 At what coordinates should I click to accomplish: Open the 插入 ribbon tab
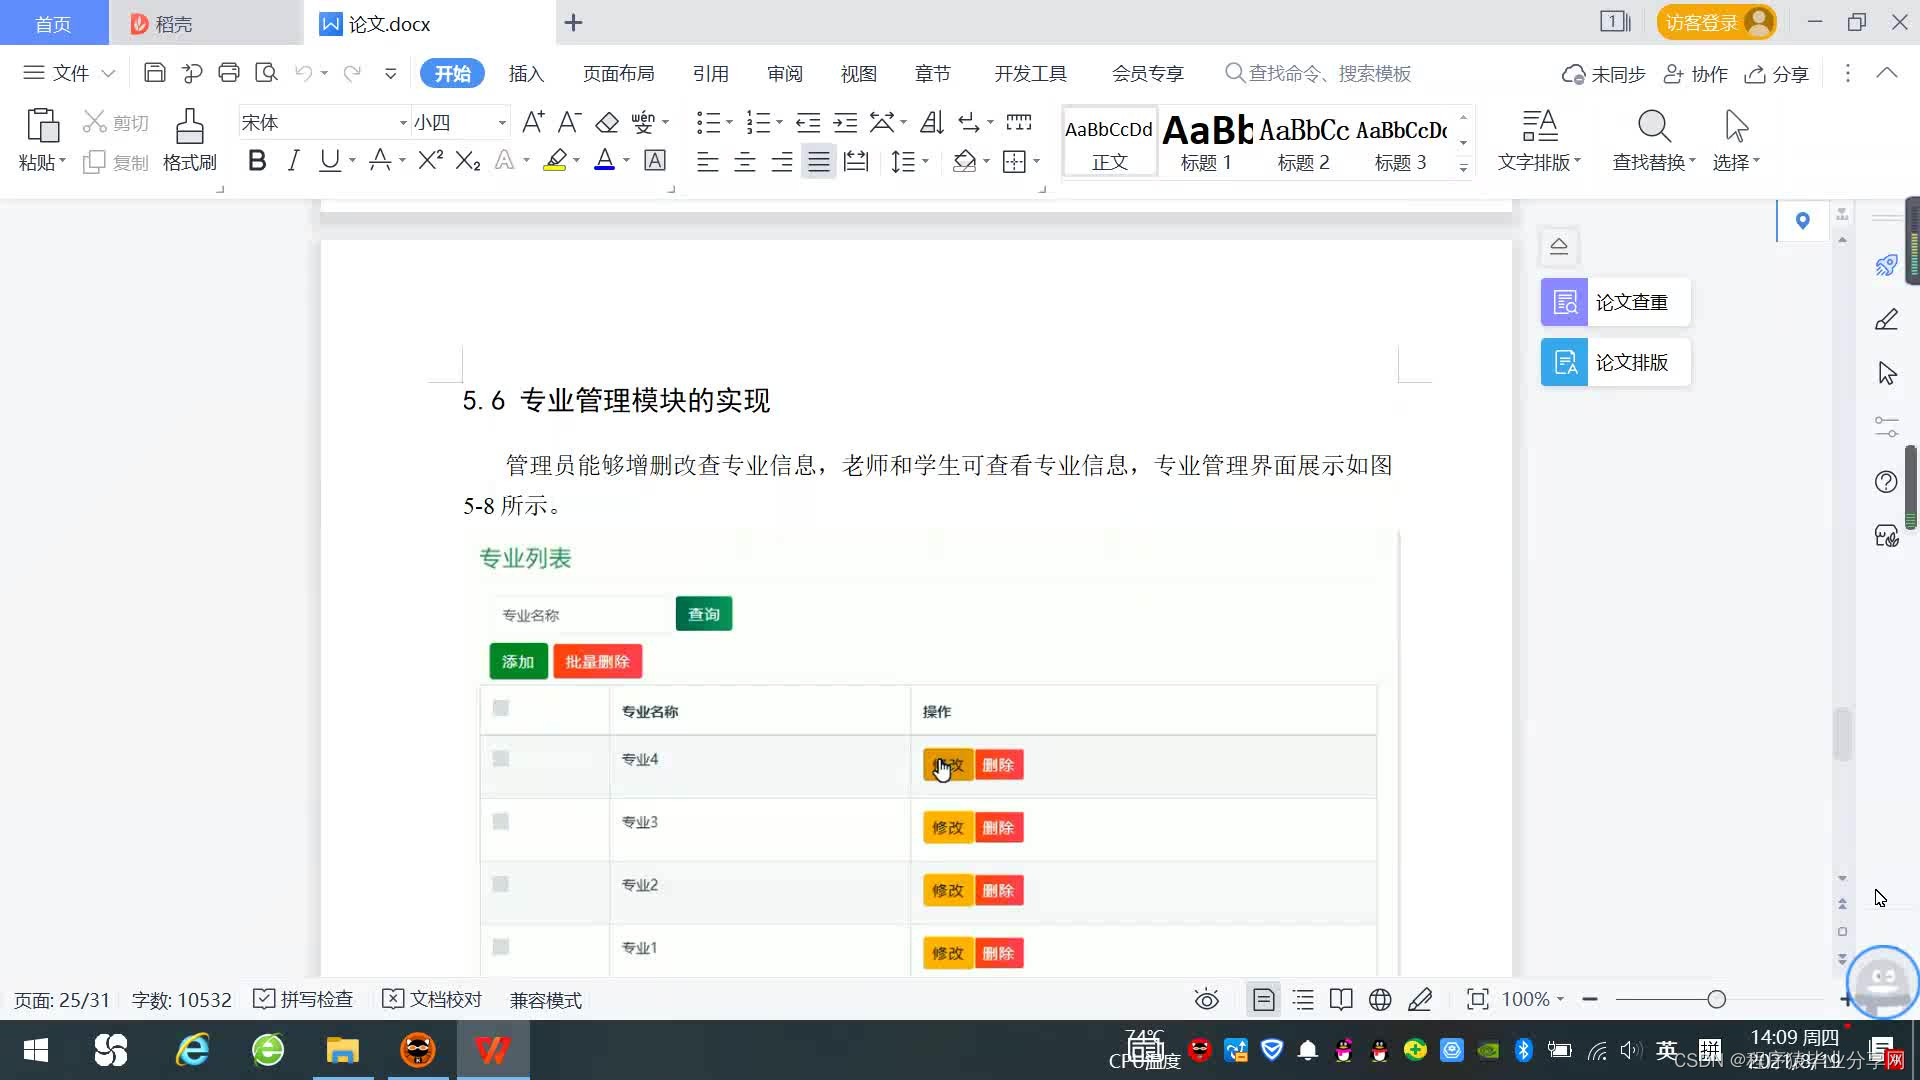coord(526,74)
